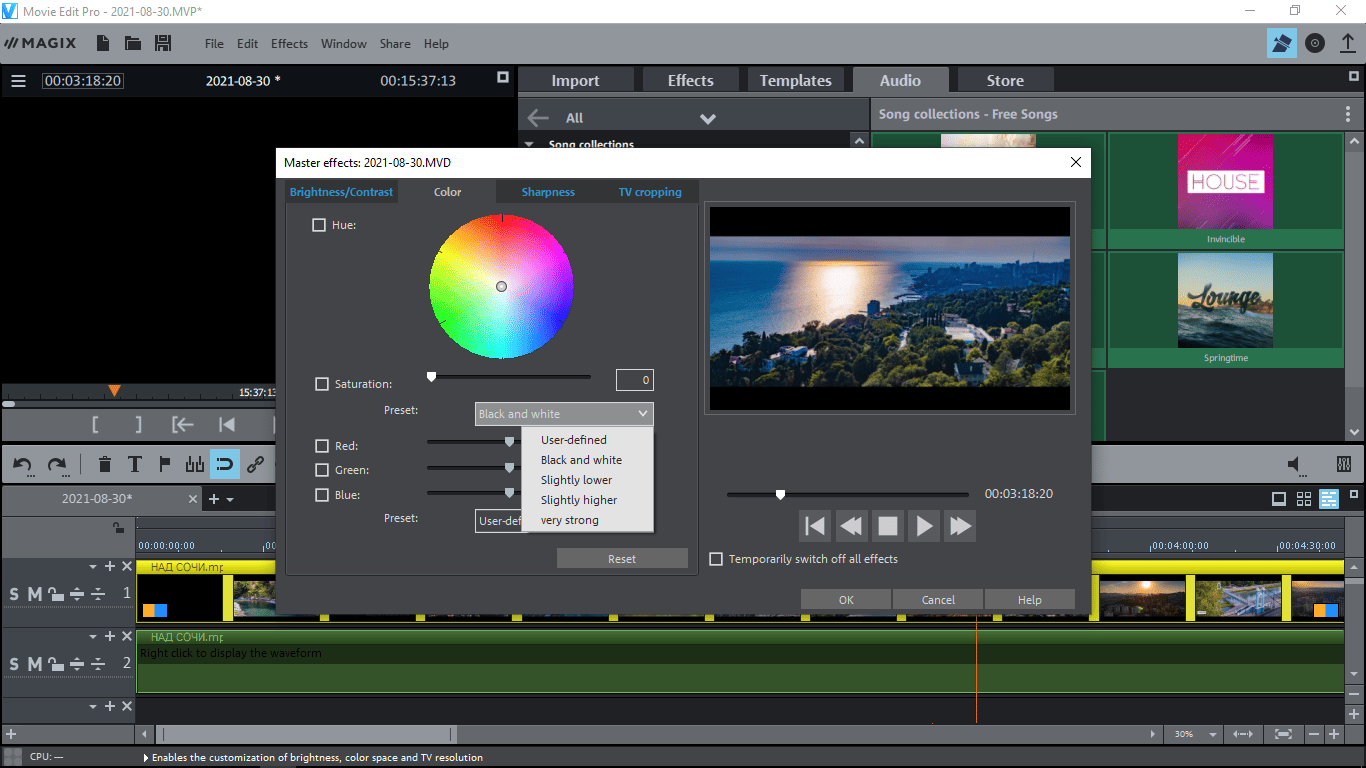This screenshot has width=1366, height=768.
Task: Click OK in Master effects dialog
Action: 846,600
